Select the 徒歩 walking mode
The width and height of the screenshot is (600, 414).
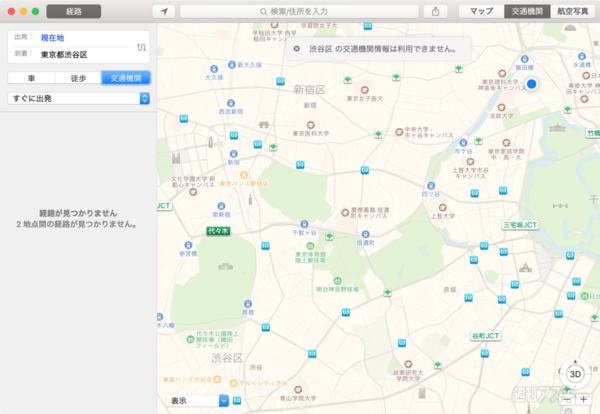[78, 78]
